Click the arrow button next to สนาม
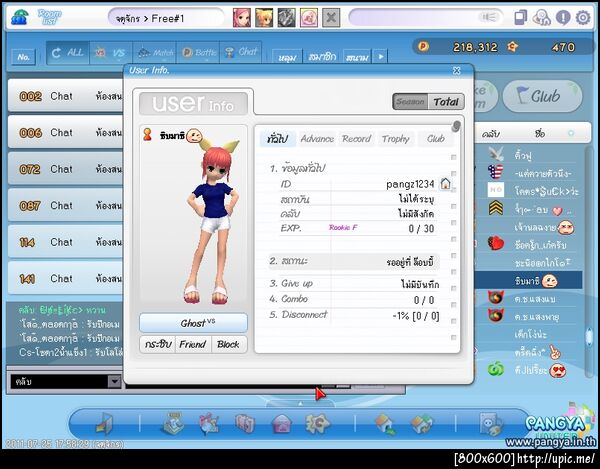 (381, 57)
